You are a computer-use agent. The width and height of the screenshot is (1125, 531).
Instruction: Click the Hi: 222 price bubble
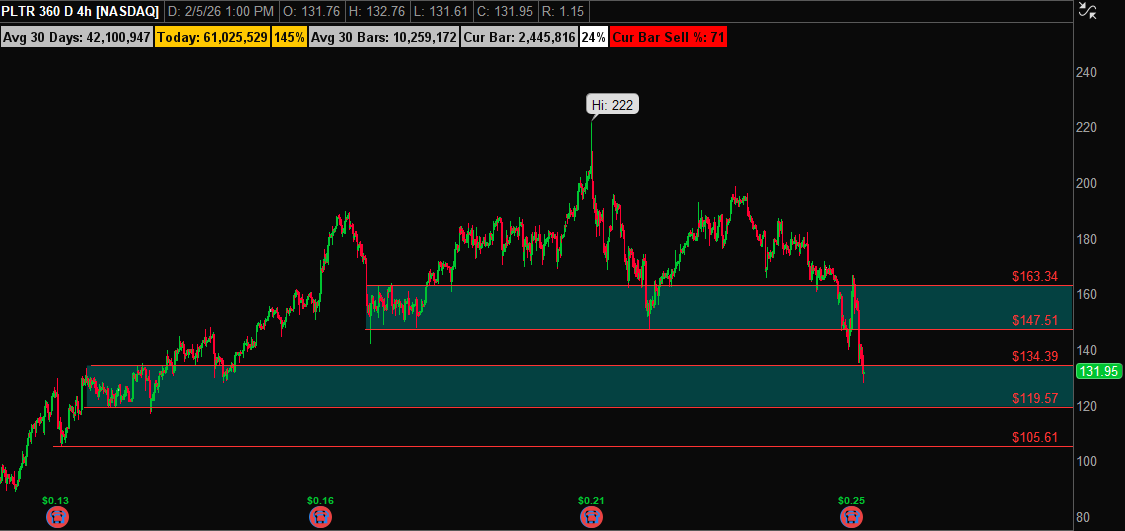click(x=612, y=105)
